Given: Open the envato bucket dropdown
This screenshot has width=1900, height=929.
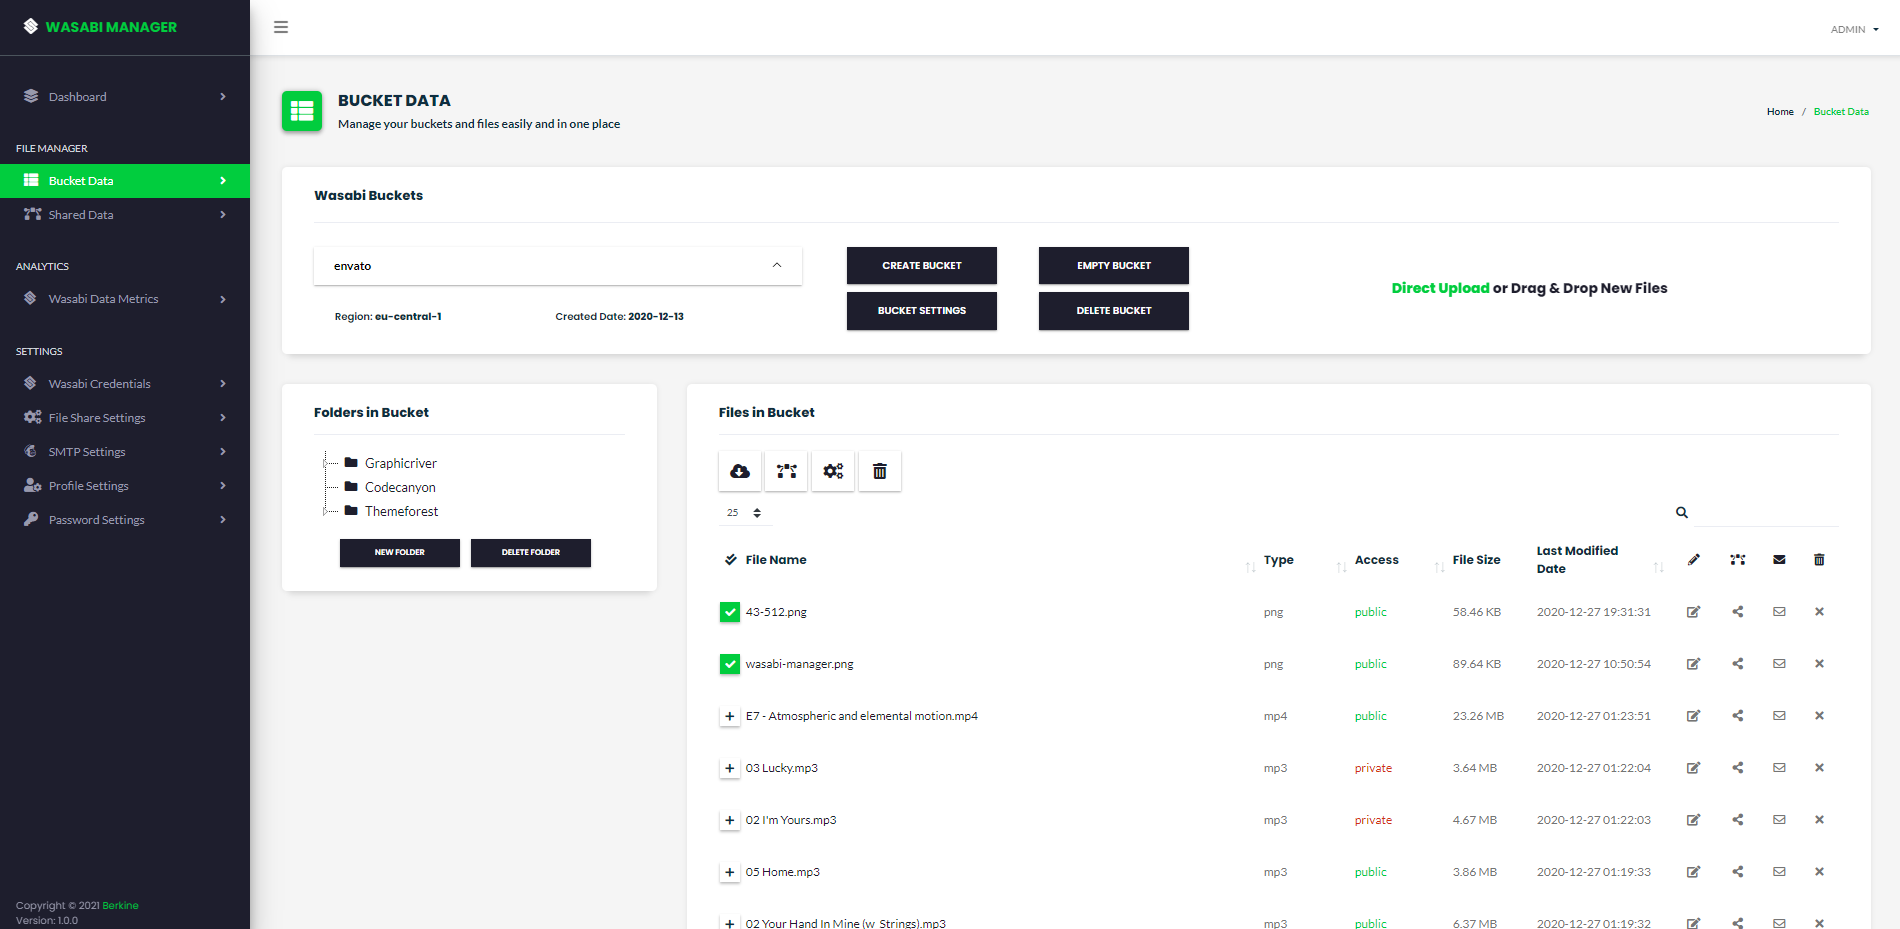Looking at the screenshot, I should [557, 266].
